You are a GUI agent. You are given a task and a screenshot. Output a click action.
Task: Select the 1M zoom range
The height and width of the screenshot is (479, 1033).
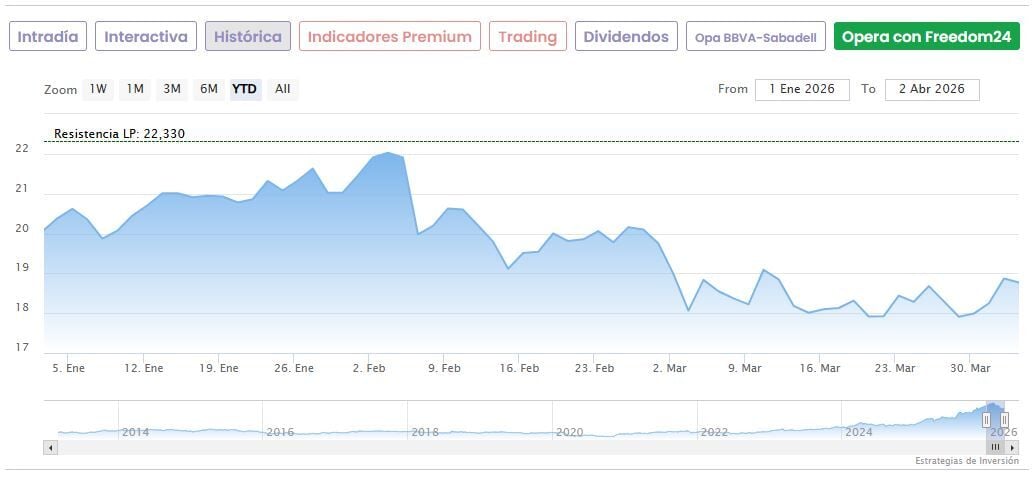pos(135,89)
